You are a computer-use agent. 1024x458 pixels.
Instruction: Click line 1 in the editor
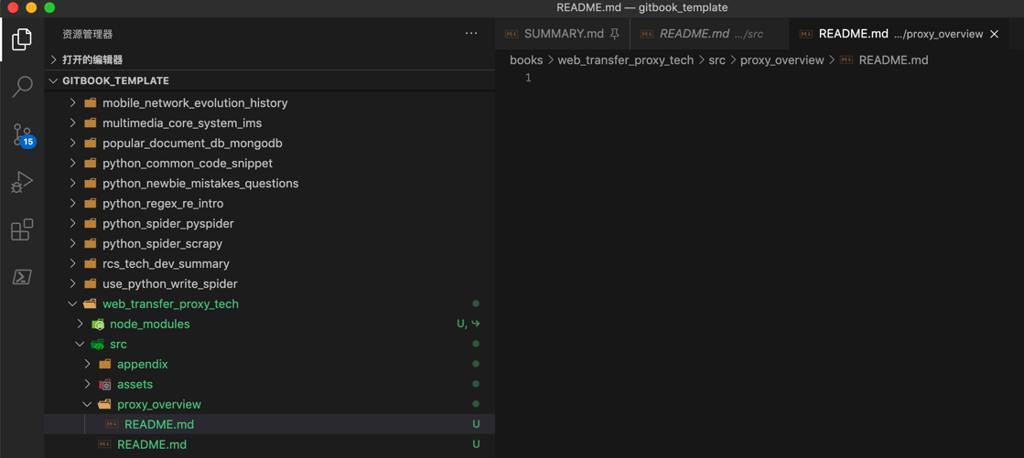pos(700,78)
